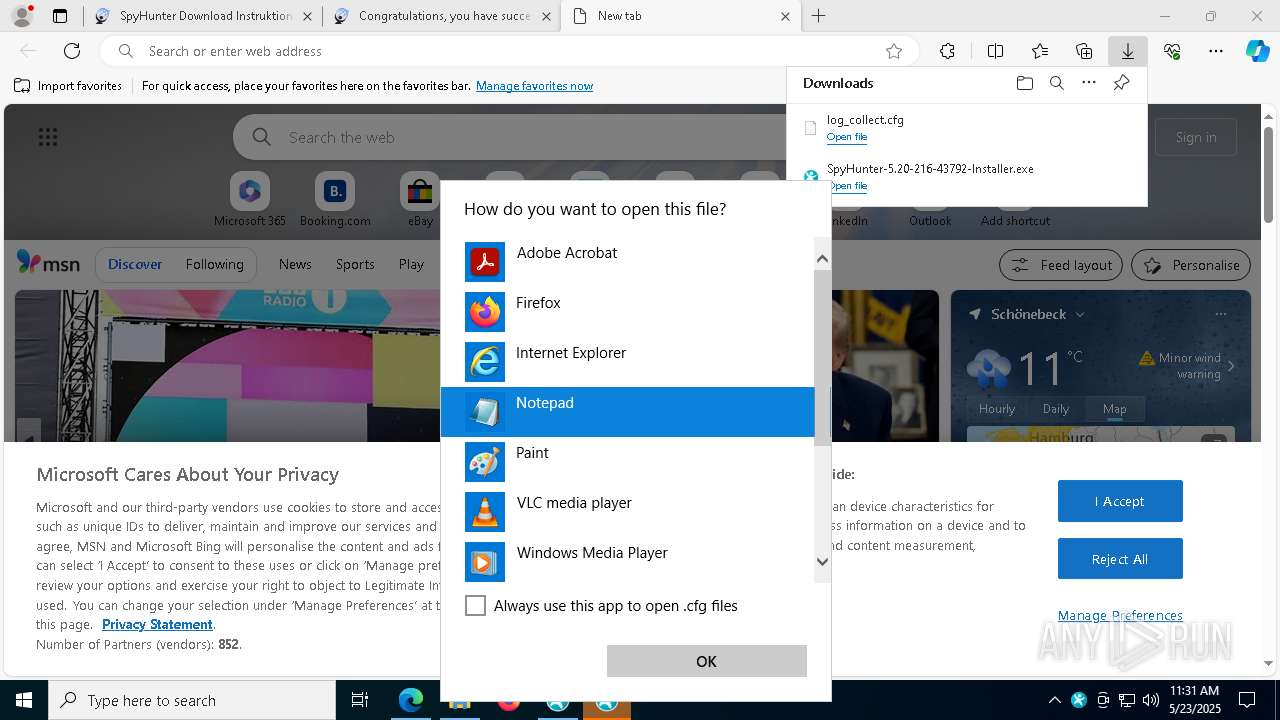Open Sports category in MSN

tap(355, 264)
